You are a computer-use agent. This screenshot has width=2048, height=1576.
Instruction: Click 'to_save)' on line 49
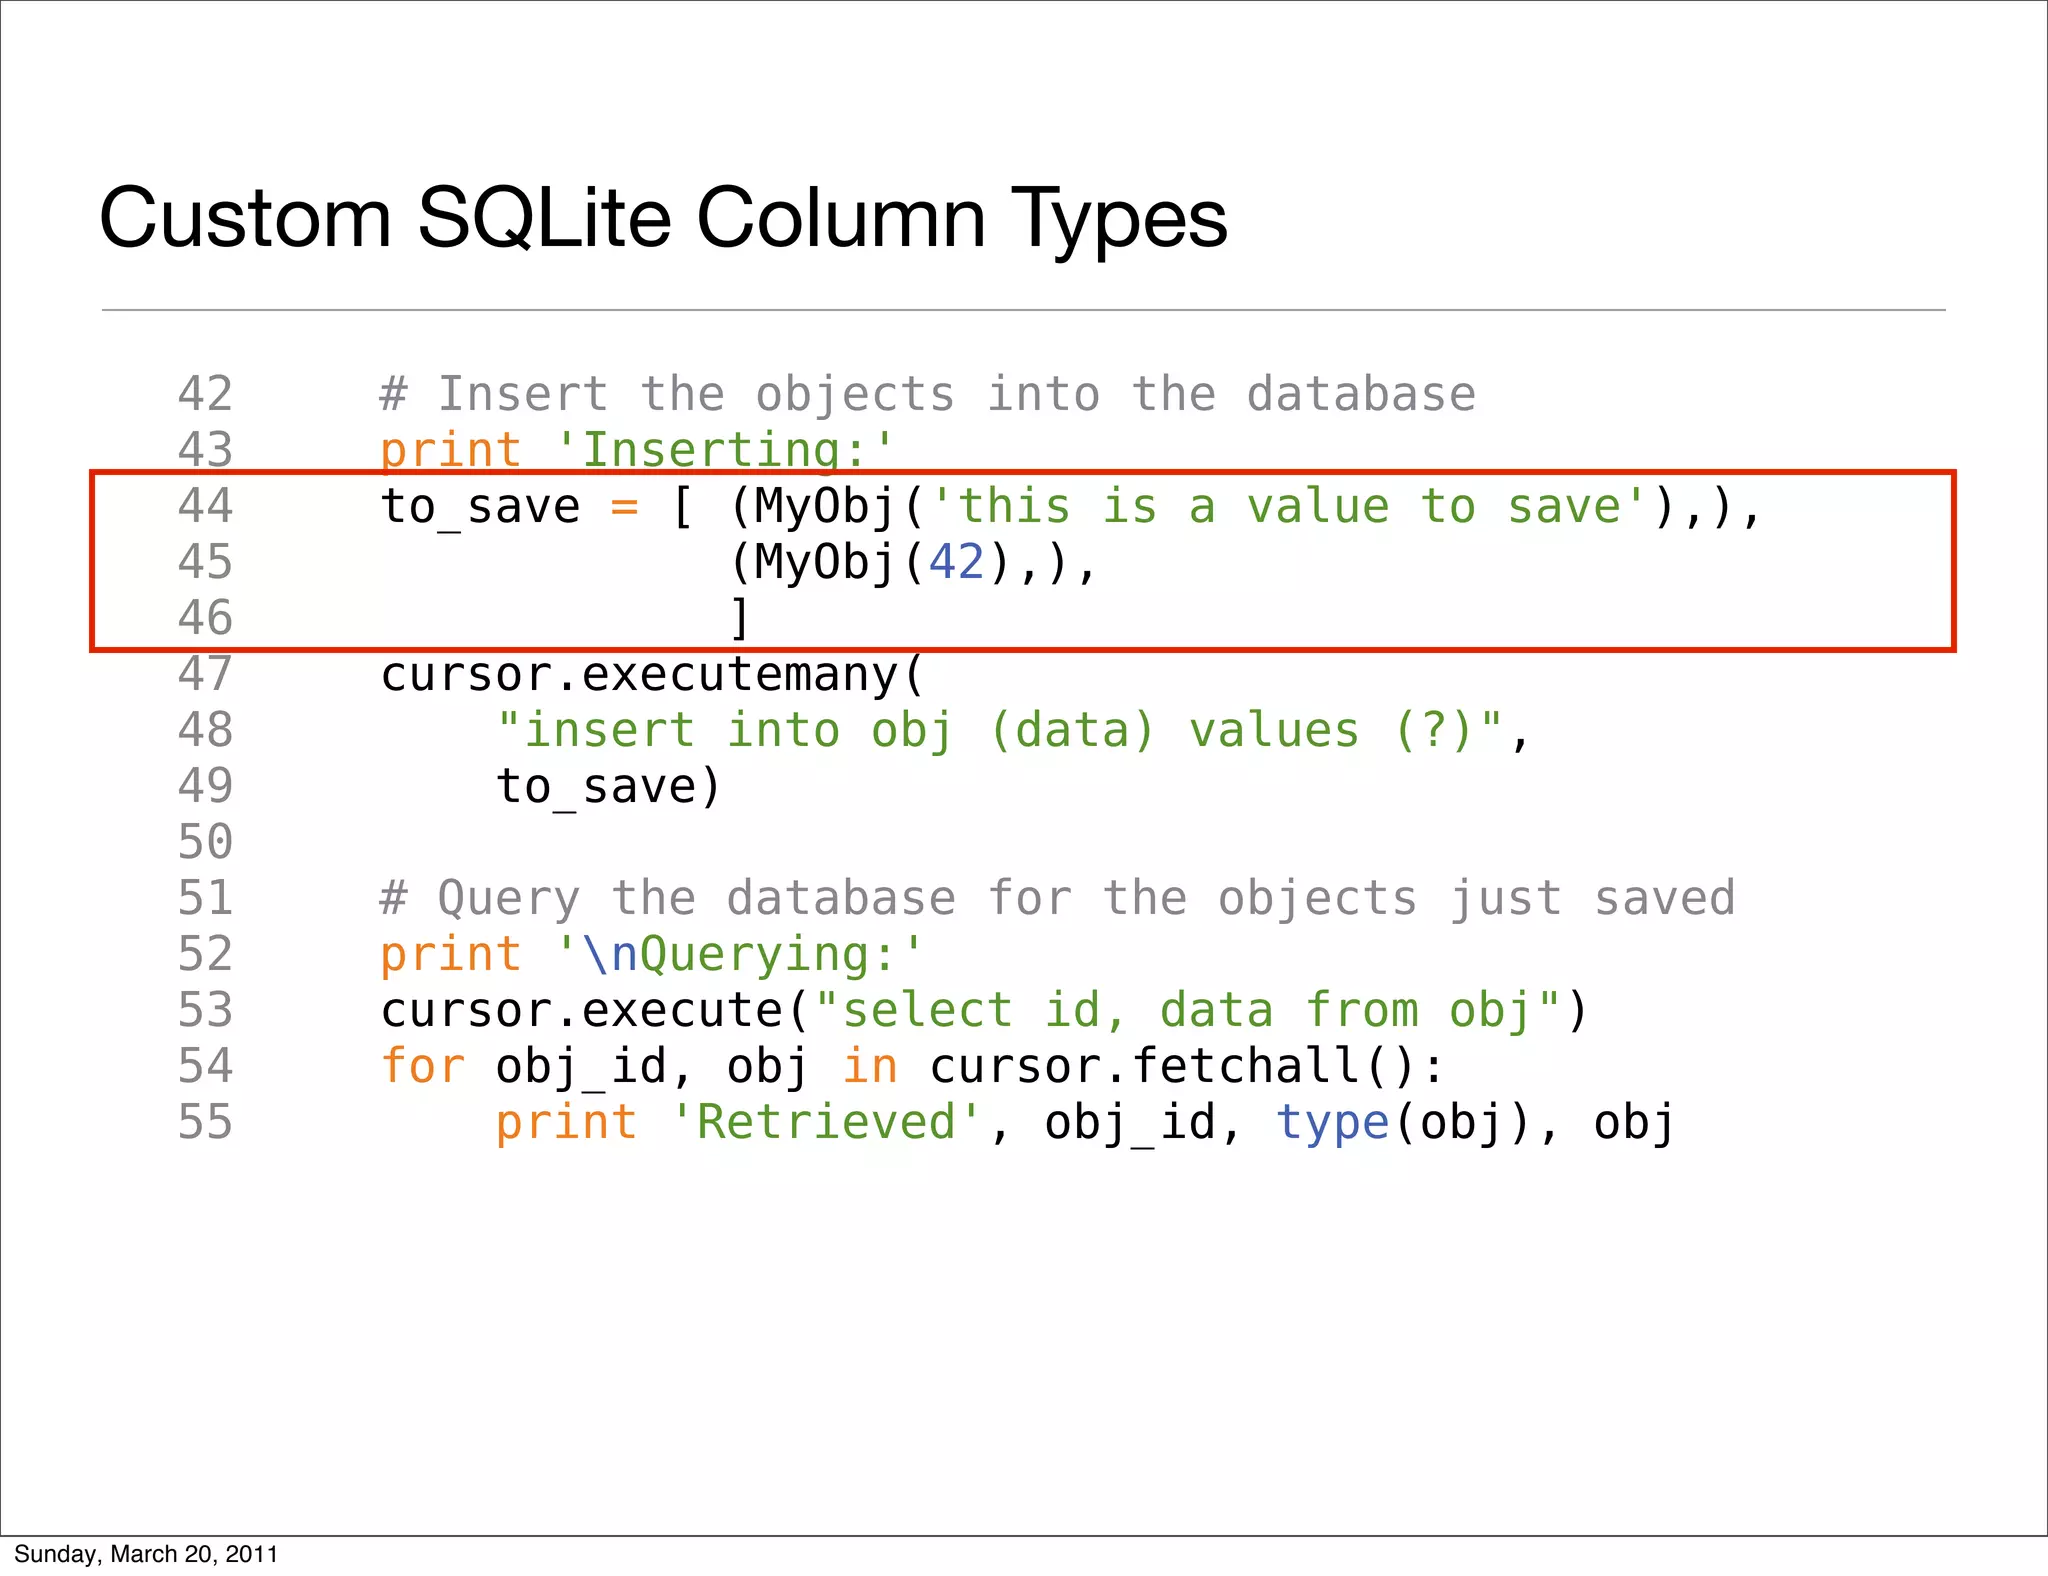pyautogui.click(x=609, y=787)
